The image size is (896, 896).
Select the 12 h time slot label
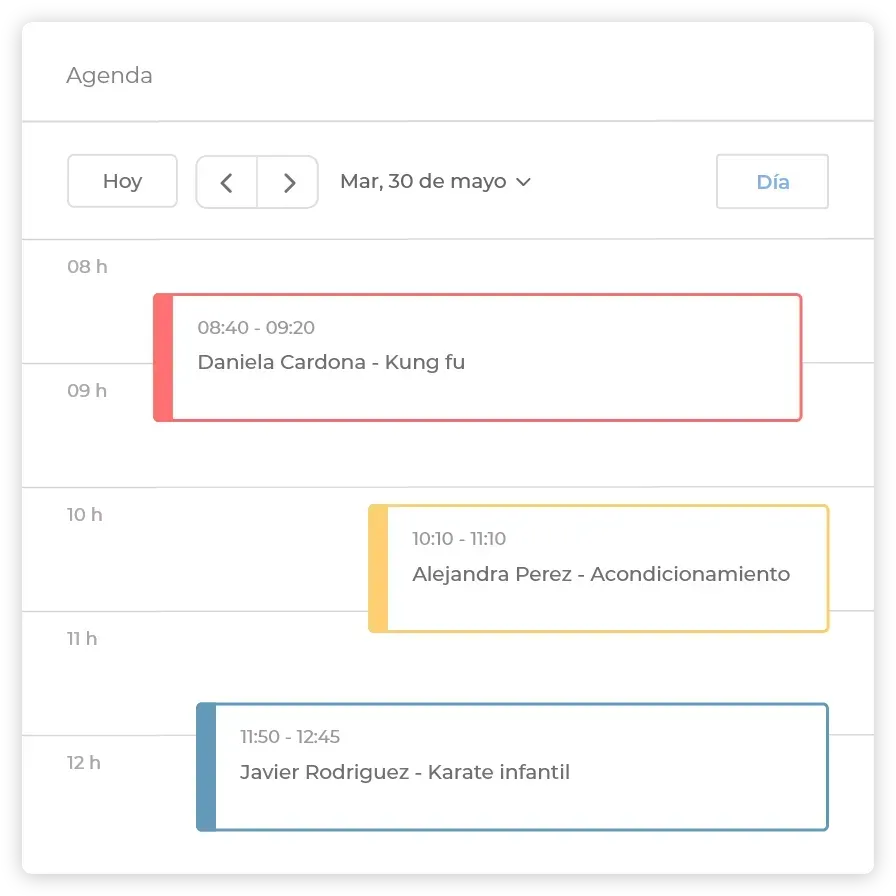pos(84,762)
